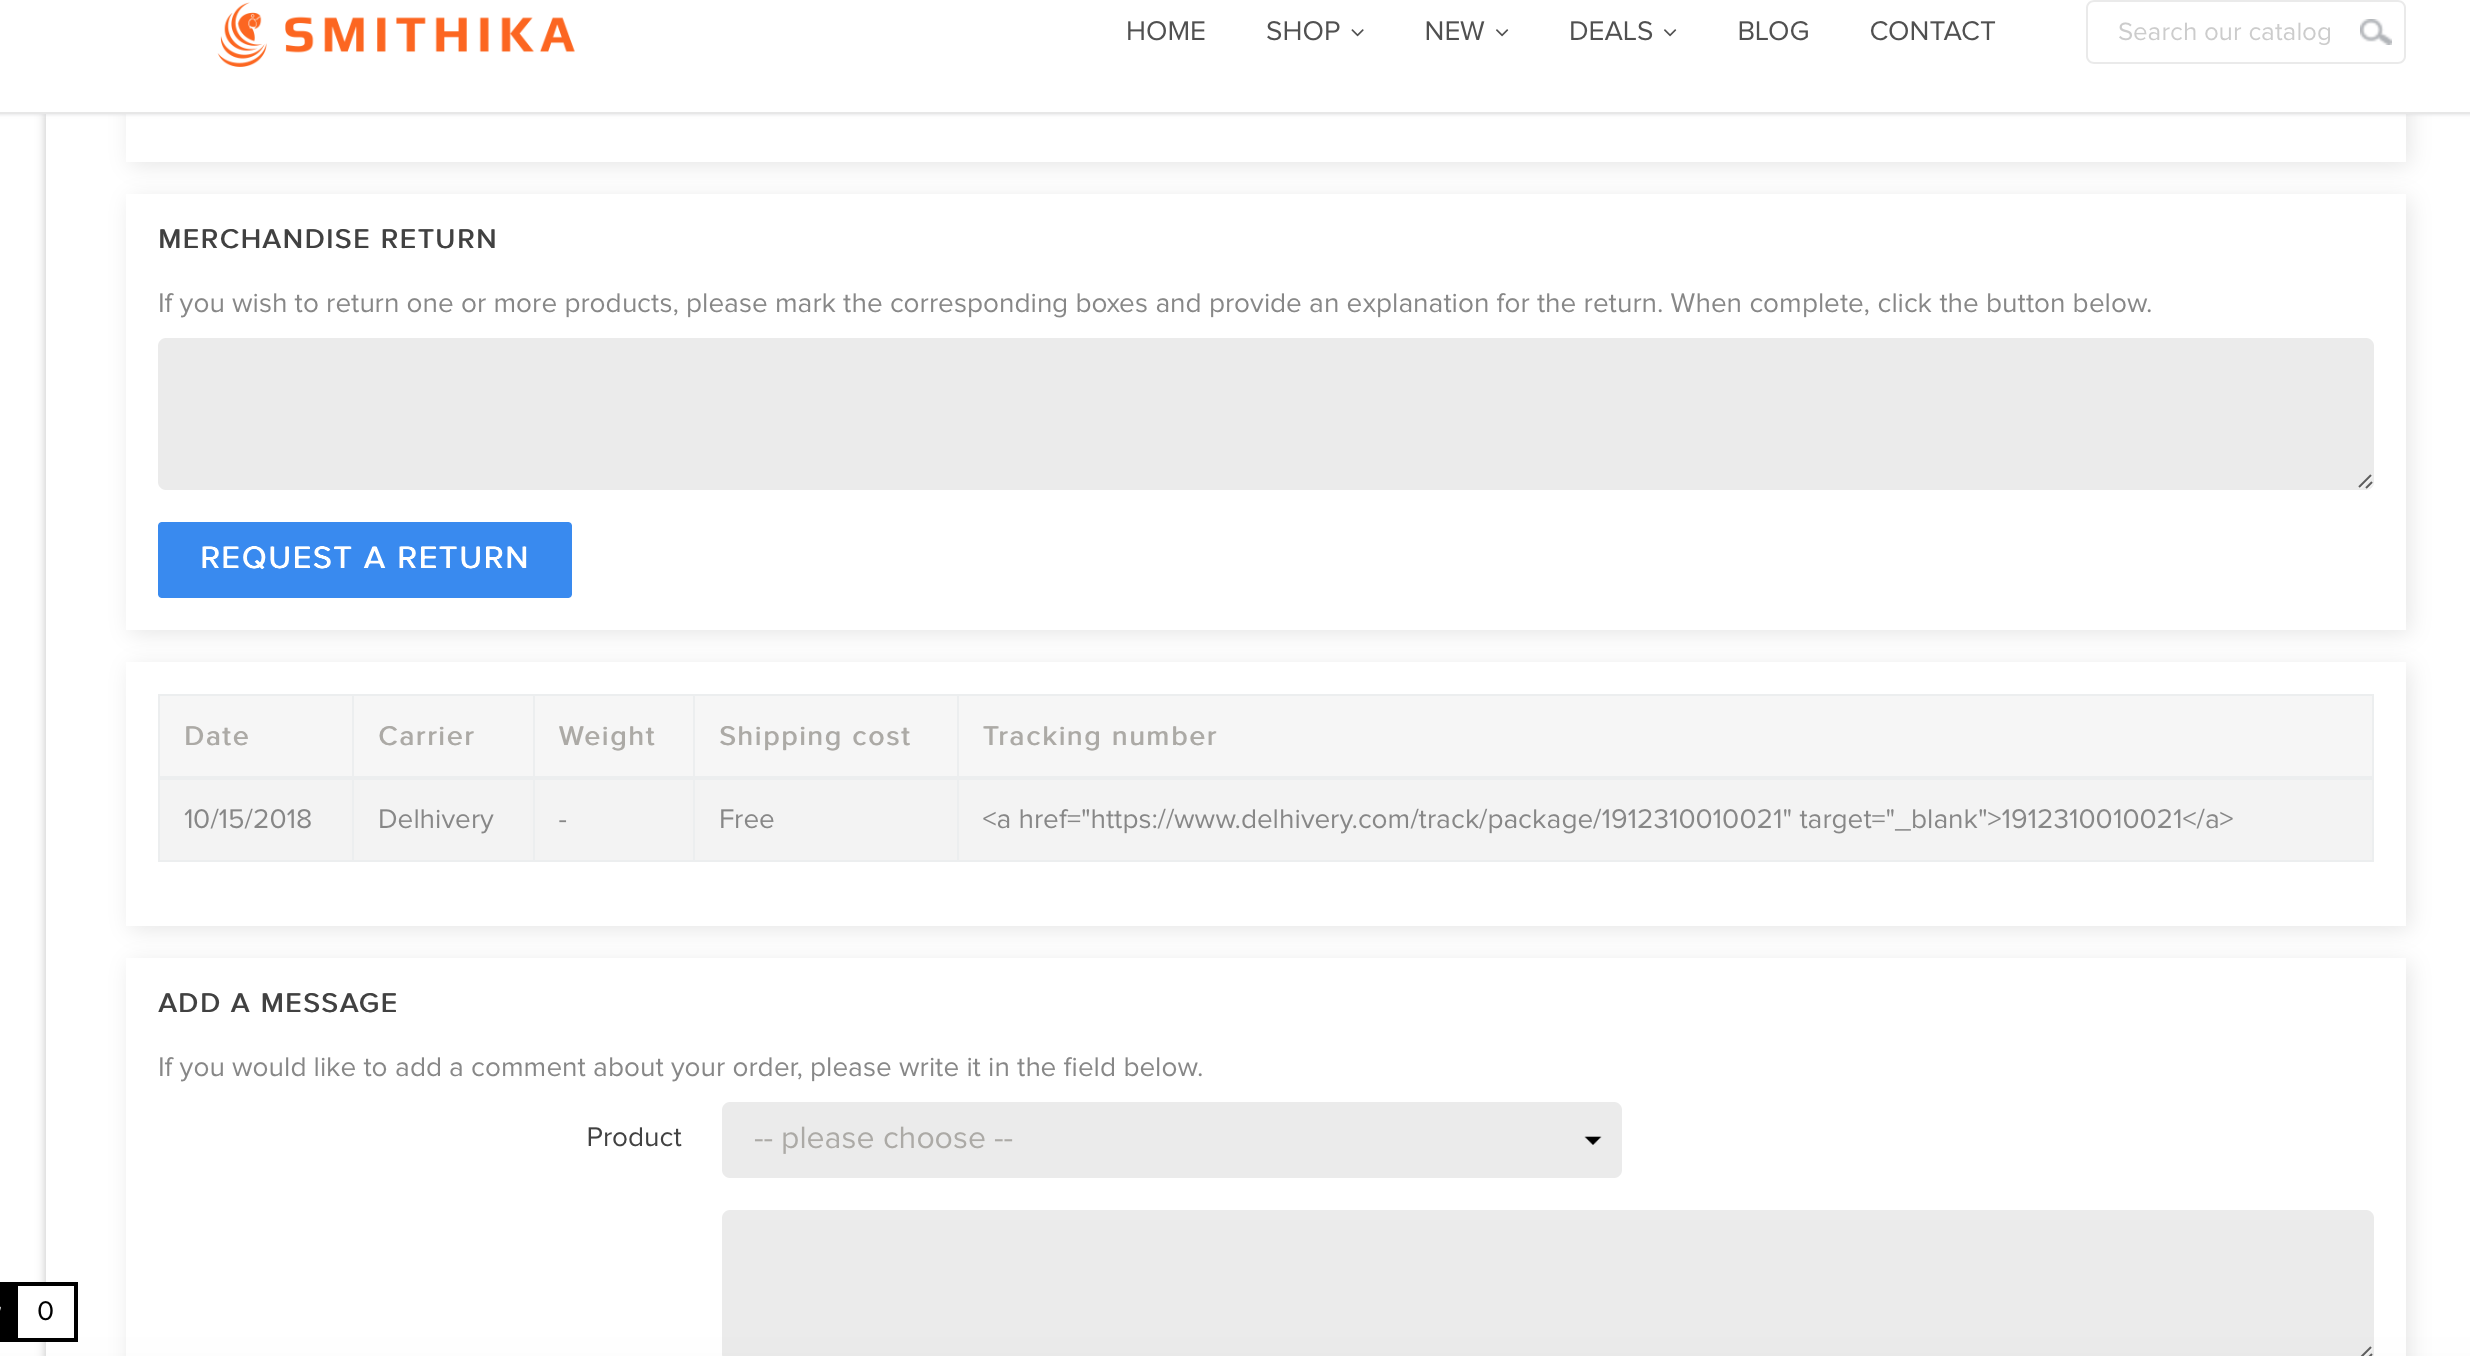The width and height of the screenshot is (2470, 1356).
Task: Open the Product please choose dropdown
Action: tap(1171, 1139)
